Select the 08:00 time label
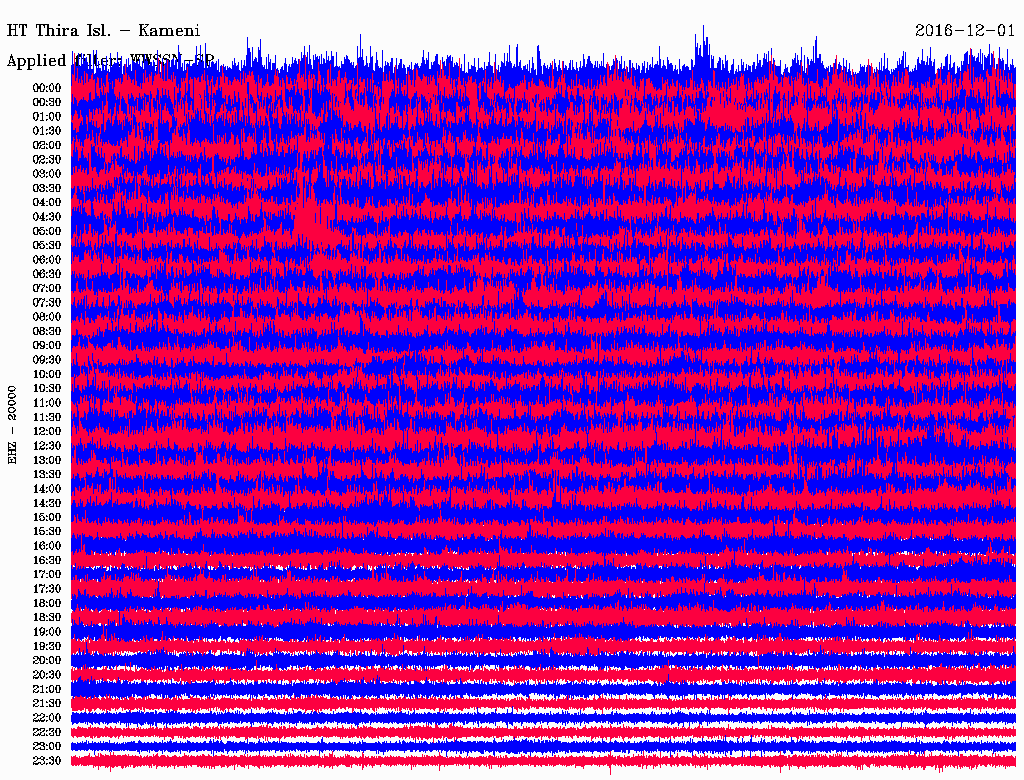Viewport: 1024px width, 780px height. [x=47, y=317]
